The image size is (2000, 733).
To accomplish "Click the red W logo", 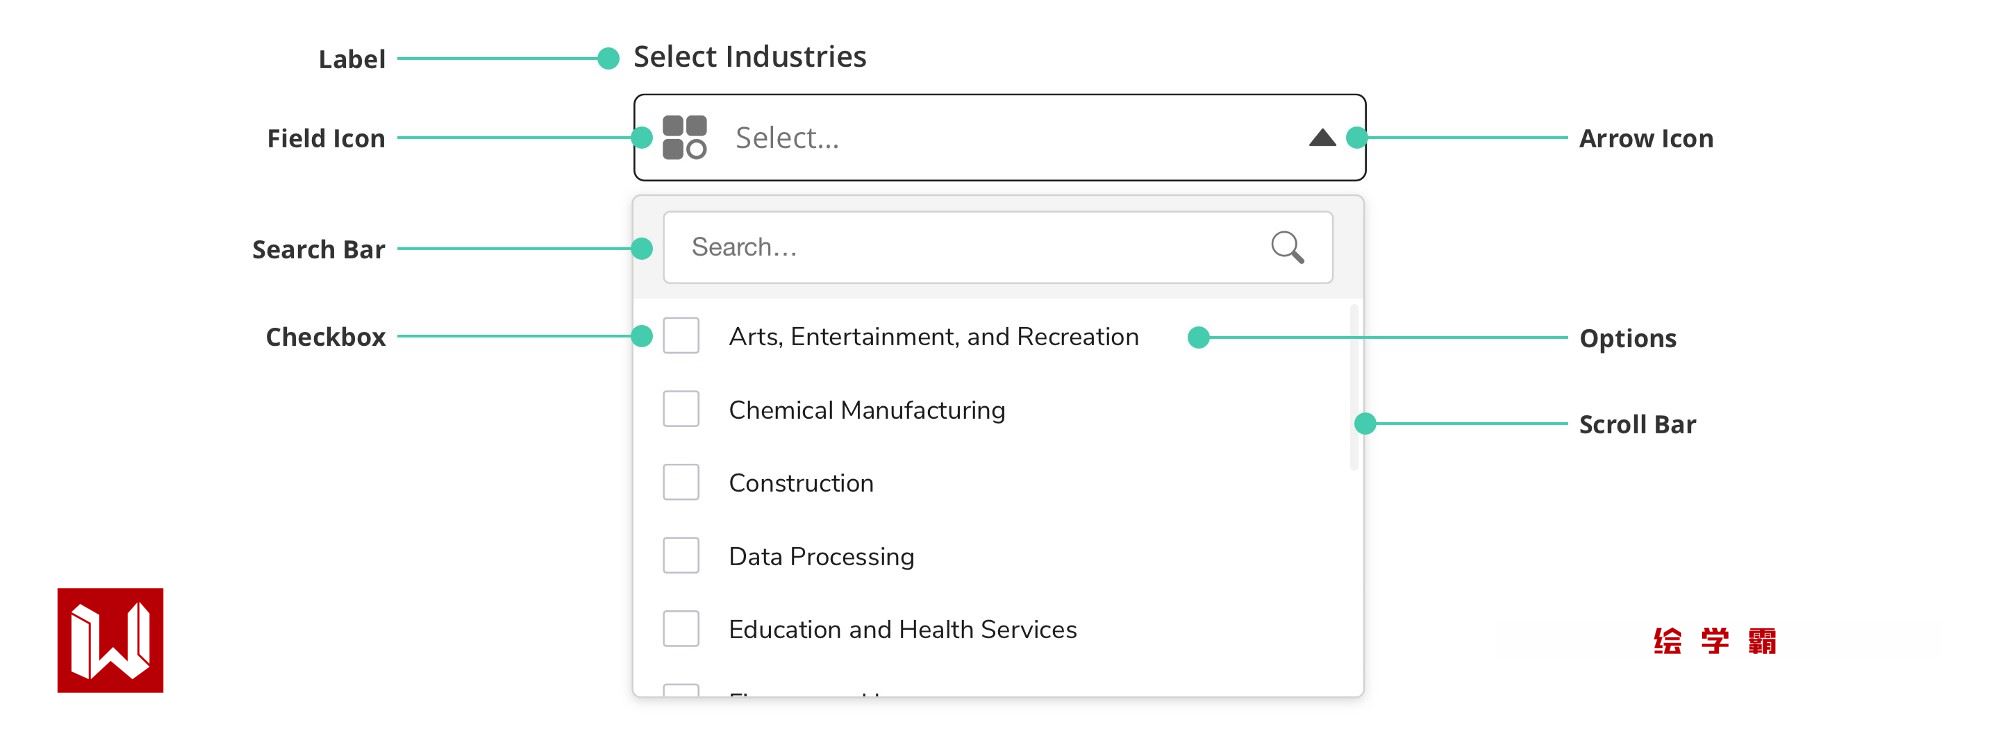I will pos(110,640).
